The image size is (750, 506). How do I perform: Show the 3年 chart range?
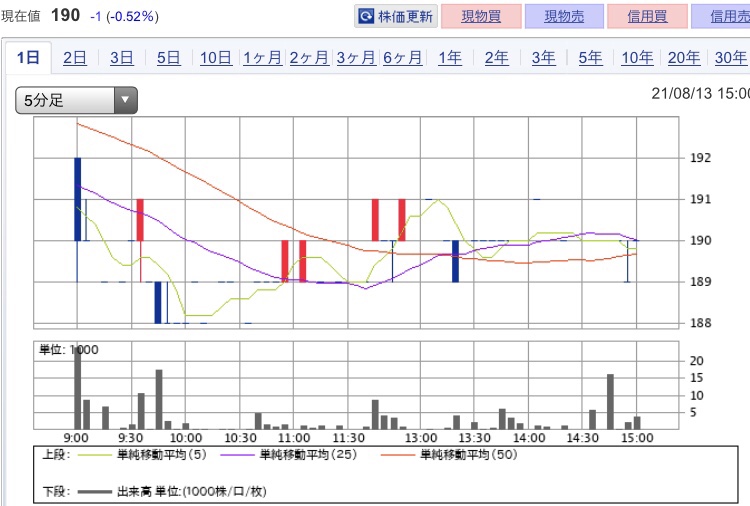click(543, 58)
